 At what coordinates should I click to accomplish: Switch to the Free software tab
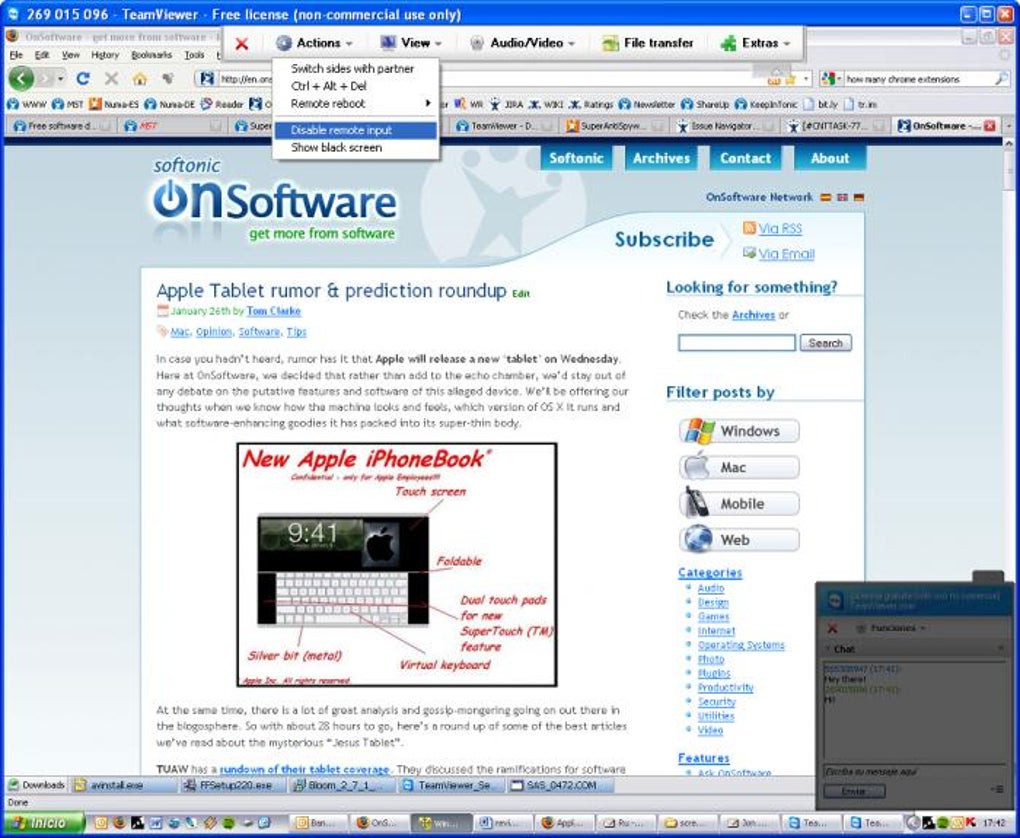click(x=60, y=126)
